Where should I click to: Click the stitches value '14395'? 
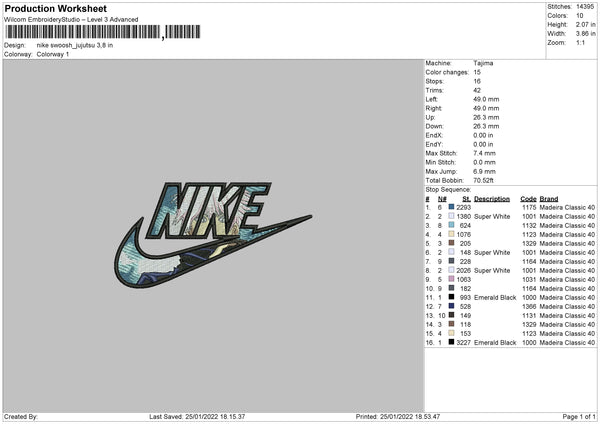[585, 7]
